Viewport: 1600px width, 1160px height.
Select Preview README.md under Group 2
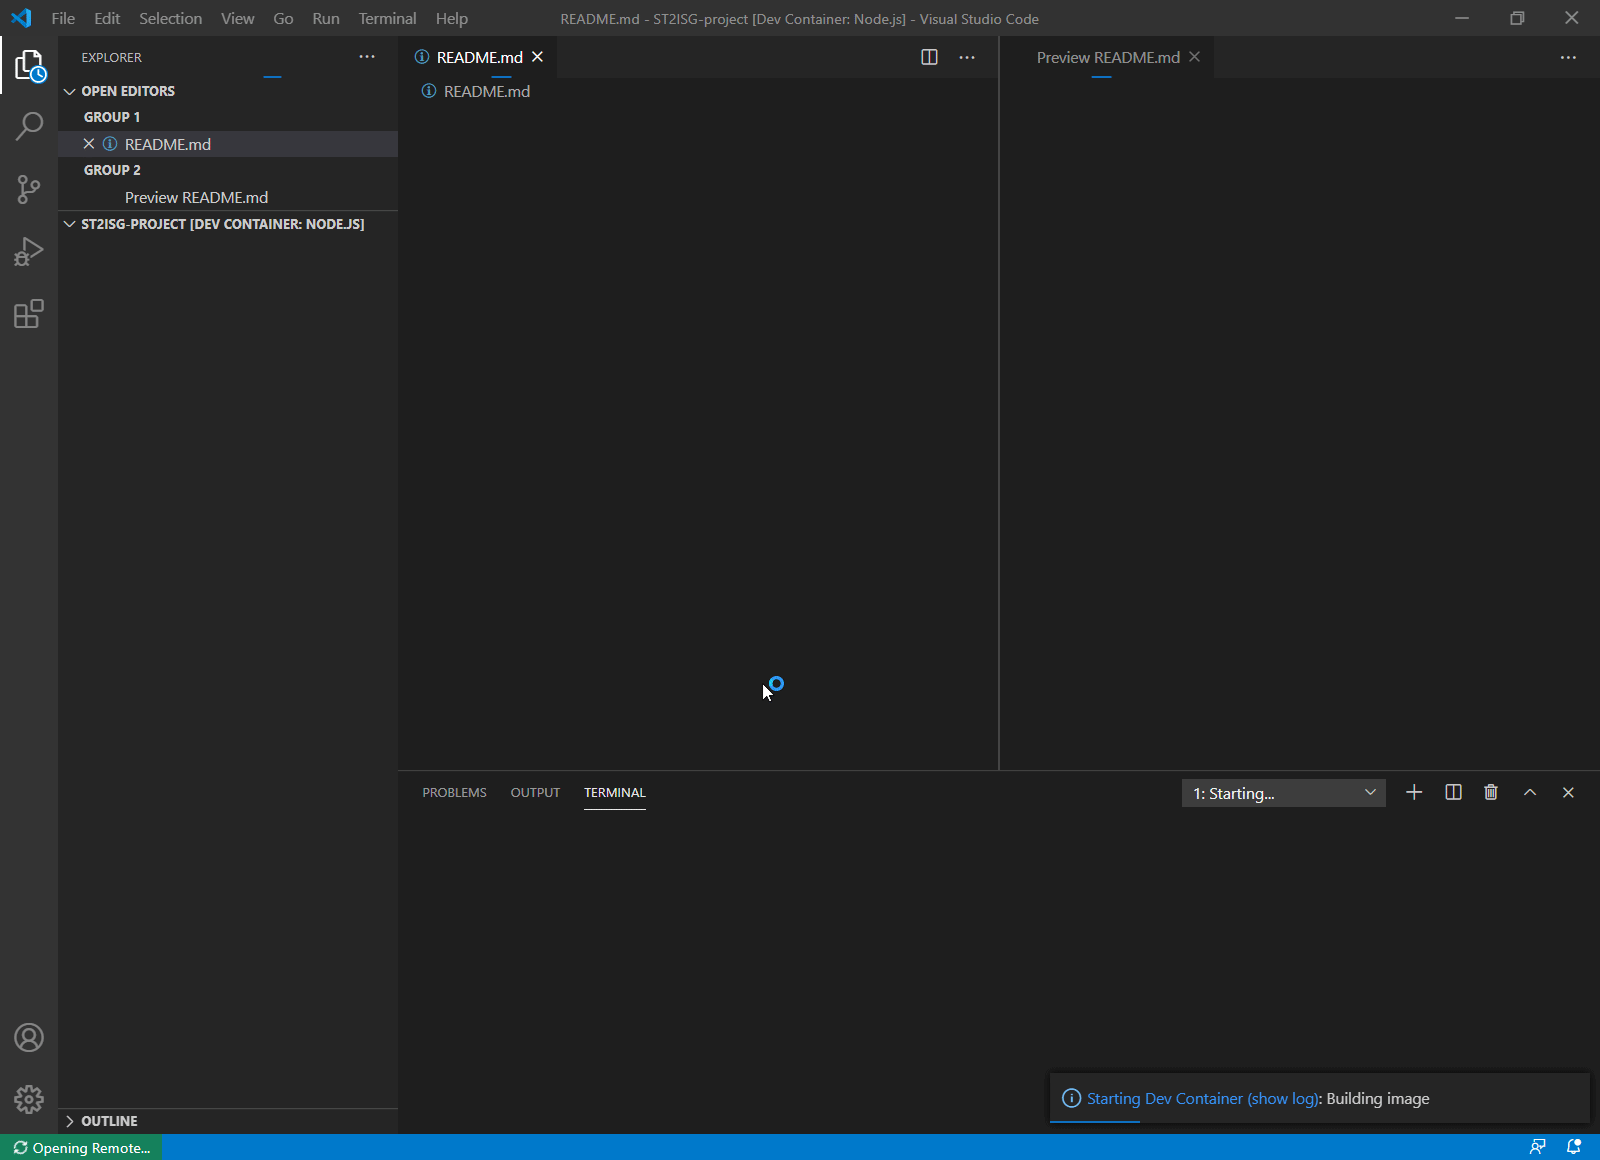click(228, 197)
